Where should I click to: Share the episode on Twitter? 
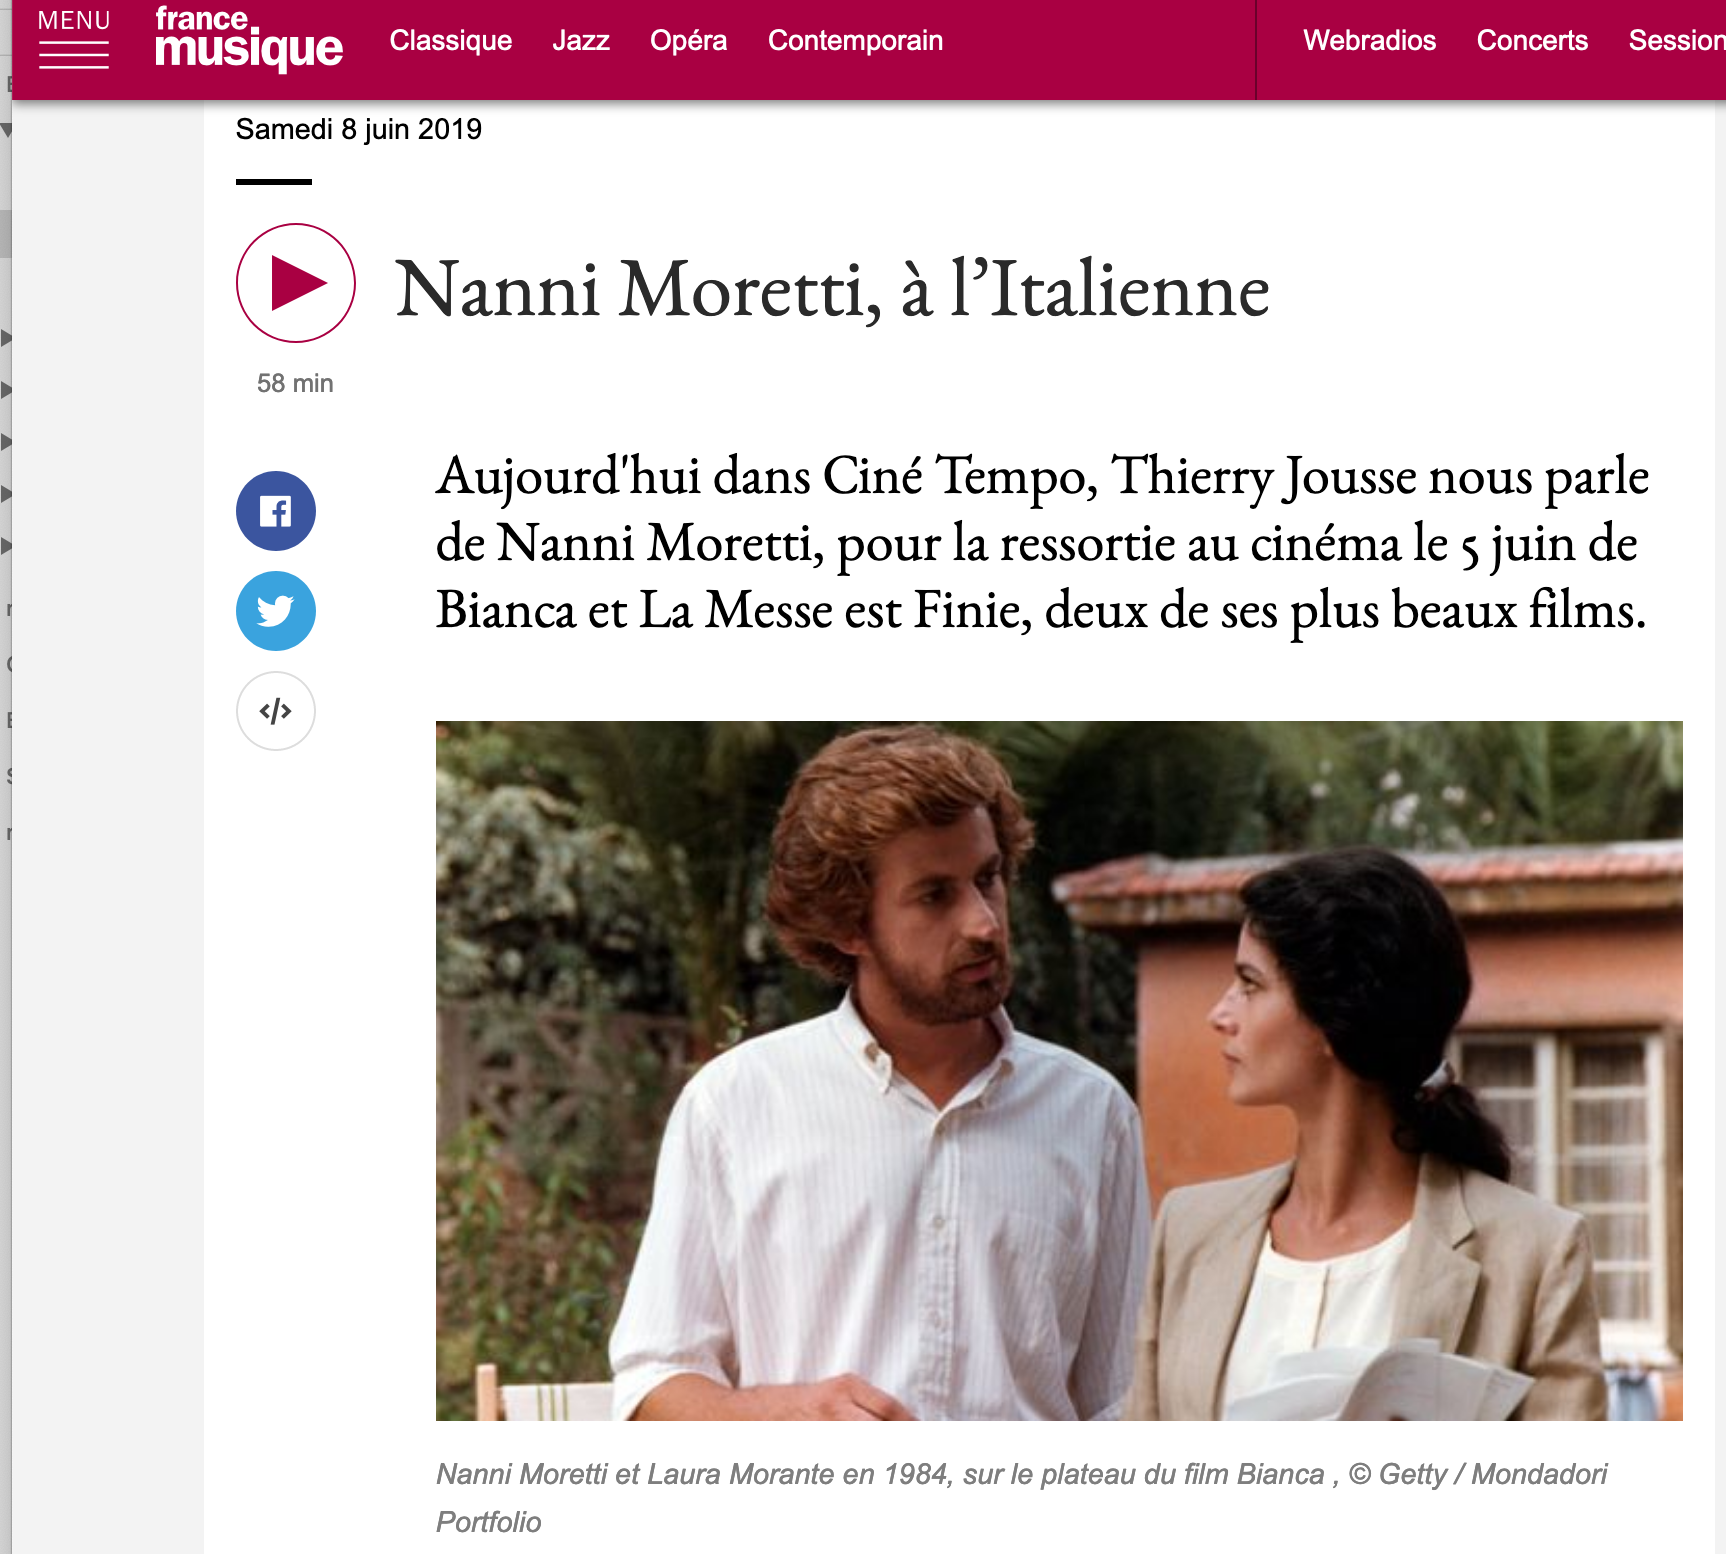click(276, 611)
